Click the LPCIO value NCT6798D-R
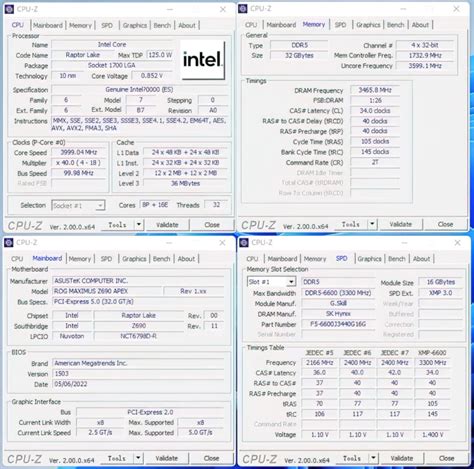The image size is (474, 469). (139, 336)
